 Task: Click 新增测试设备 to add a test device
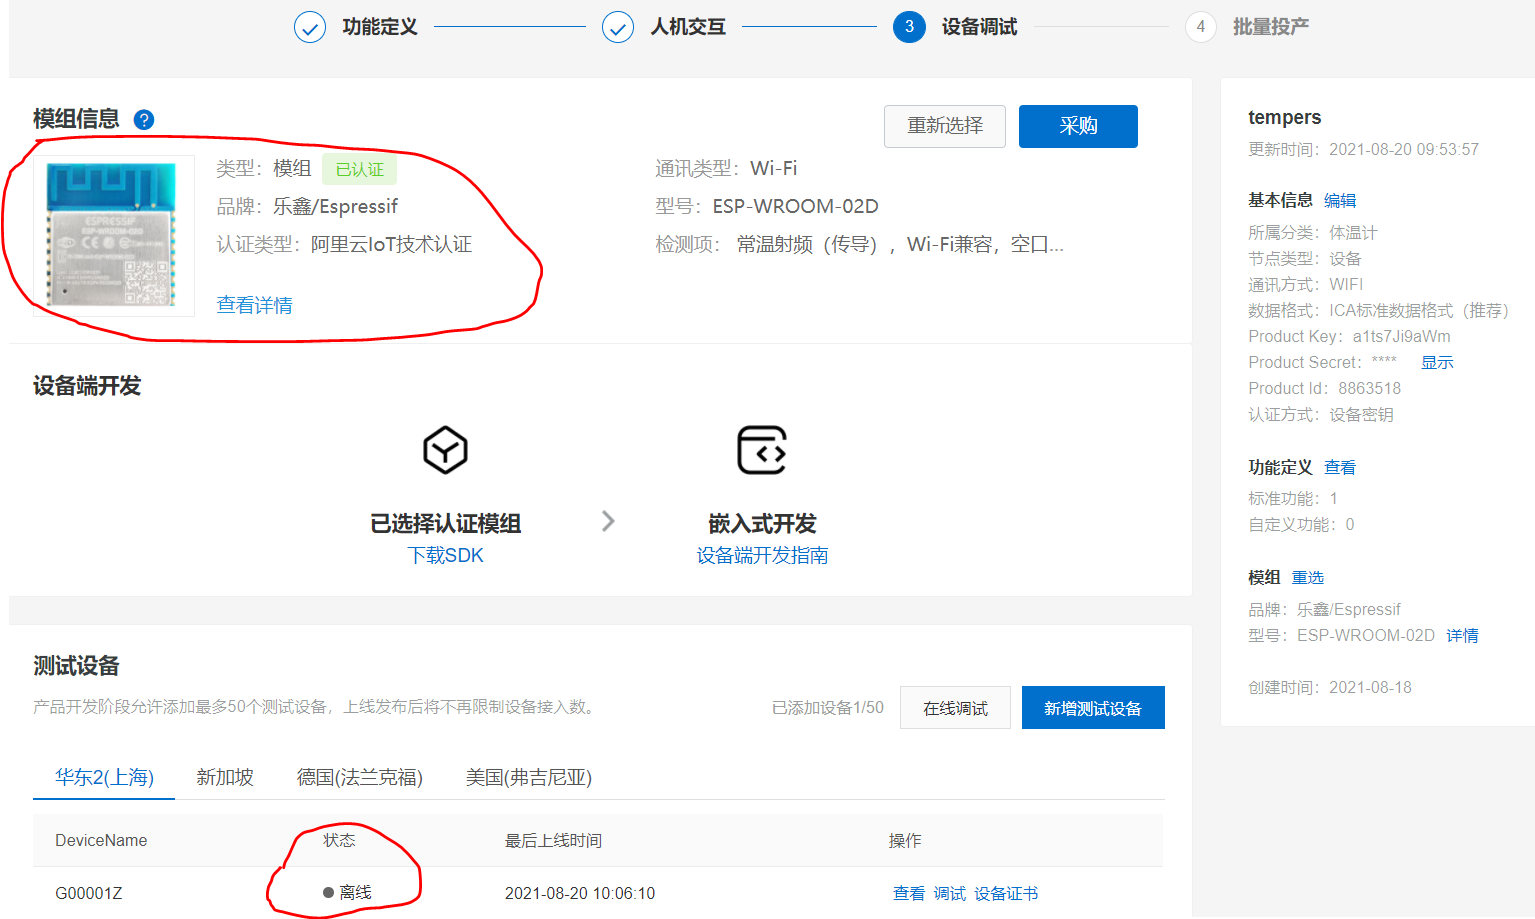(x=1092, y=707)
